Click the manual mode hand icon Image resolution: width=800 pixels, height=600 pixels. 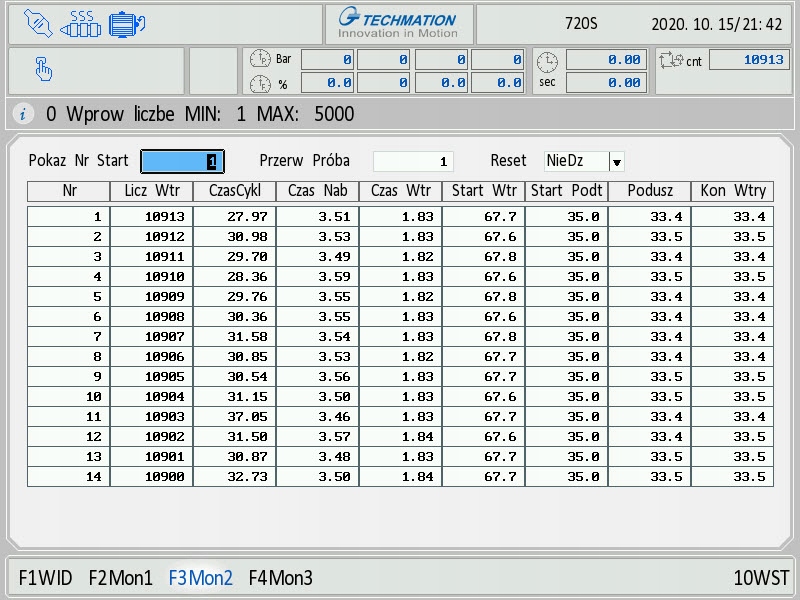(x=44, y=69)
